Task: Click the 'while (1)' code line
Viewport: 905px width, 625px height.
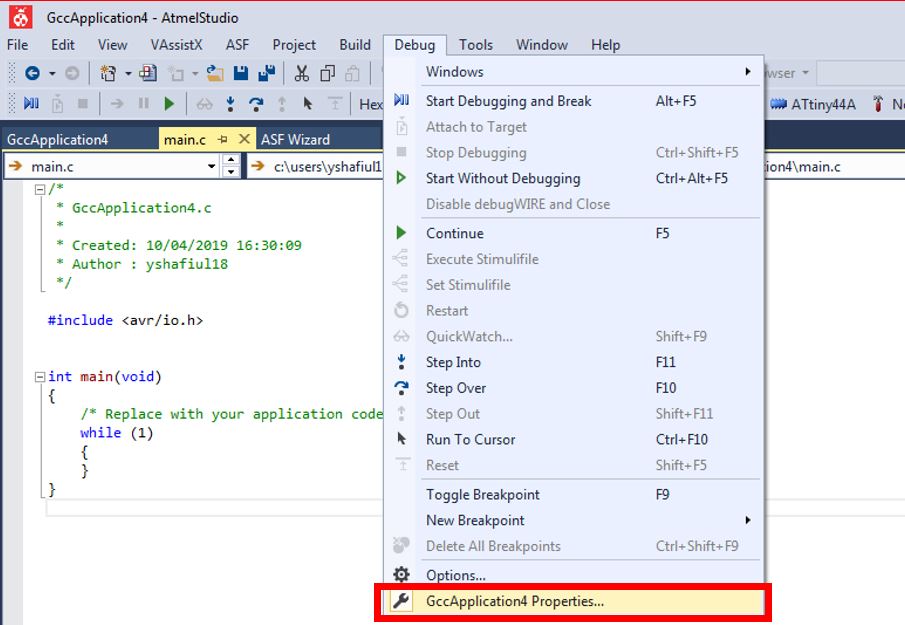Action: [117, 432]
